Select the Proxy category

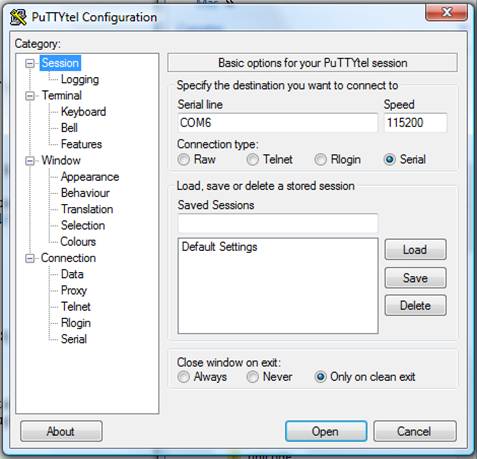(74, 290)
